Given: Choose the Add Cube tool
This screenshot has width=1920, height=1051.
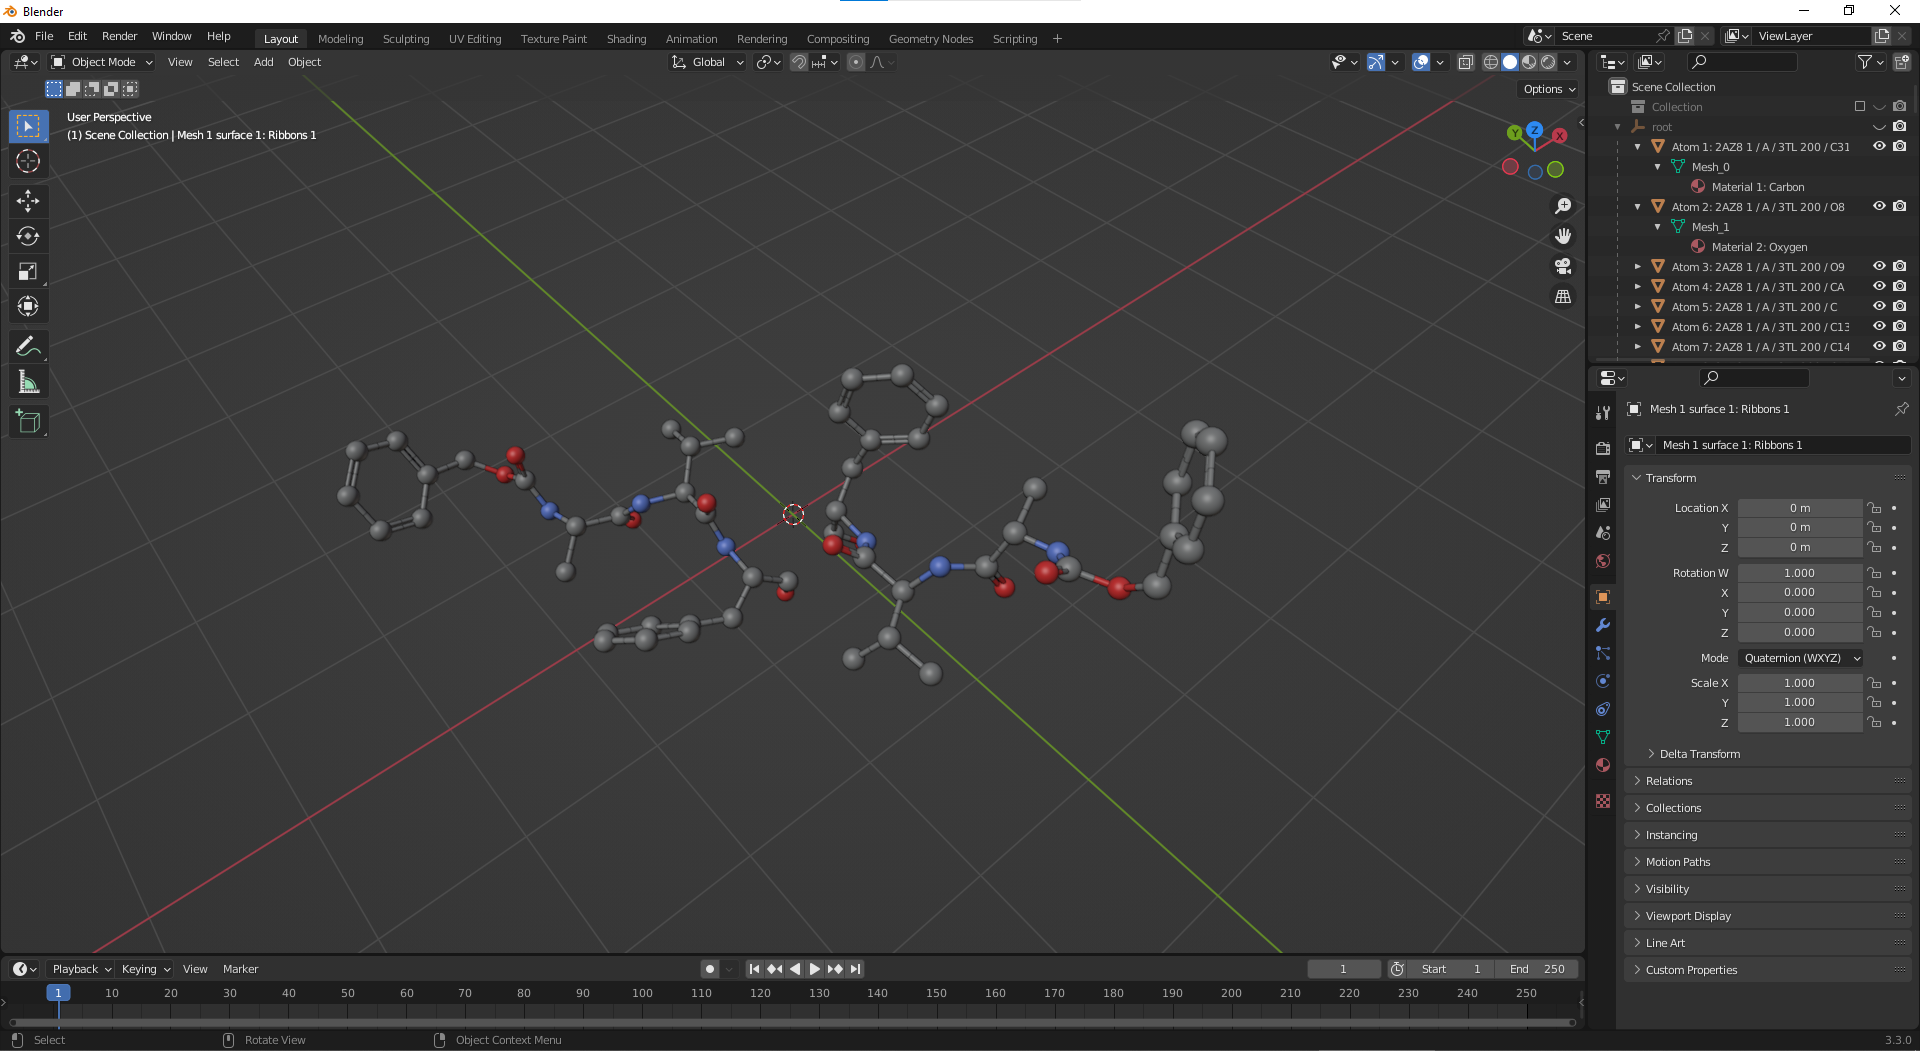Looking at the screenshot, I should coord(28,422).
